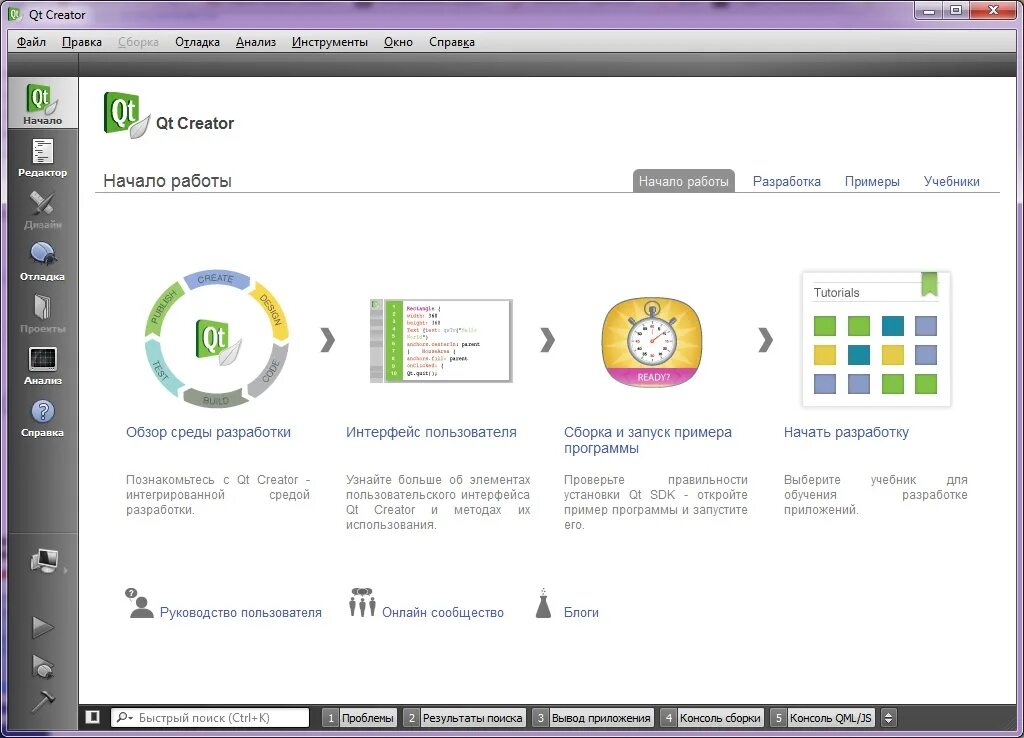Click the Tutorials grid image
This screenshot has width=1024, height=738.
tap(876, 340)
